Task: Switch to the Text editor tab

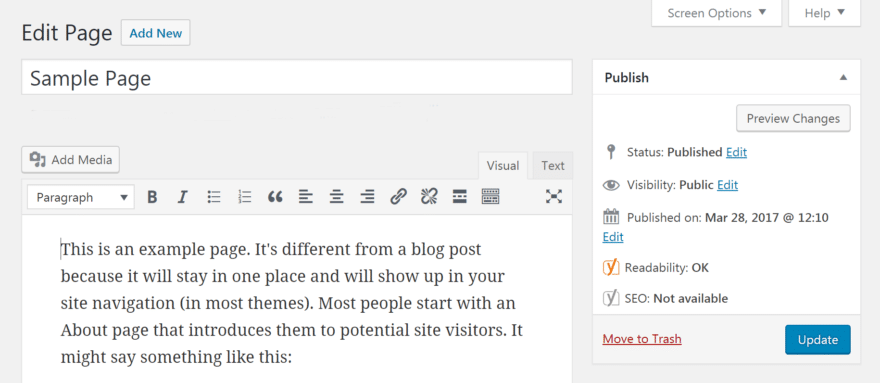Action: coord(553,166)
